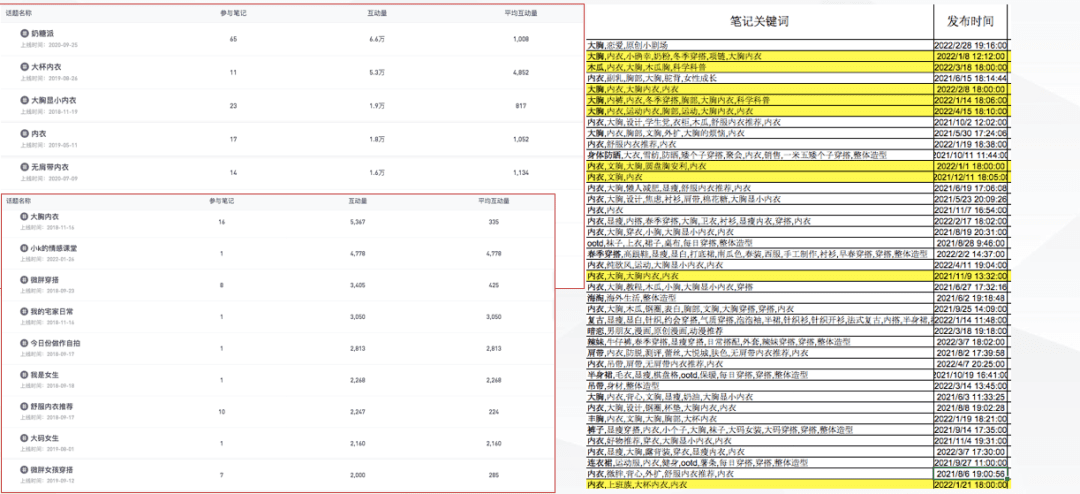Open the 奶糖派 topic name

41,33
